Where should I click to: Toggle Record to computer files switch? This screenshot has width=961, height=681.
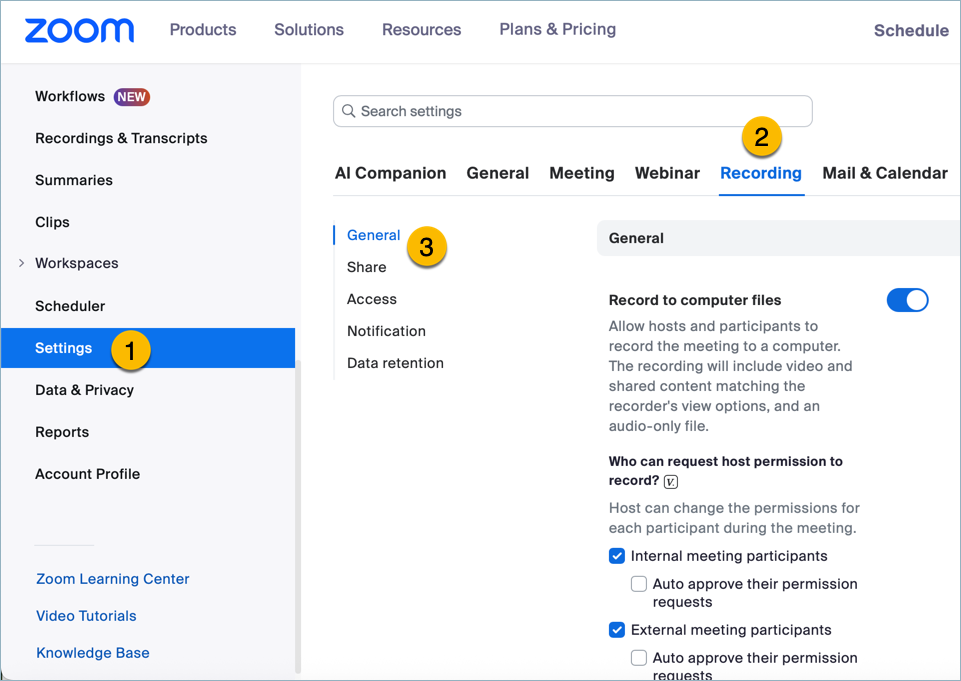[x=907, y=300]
